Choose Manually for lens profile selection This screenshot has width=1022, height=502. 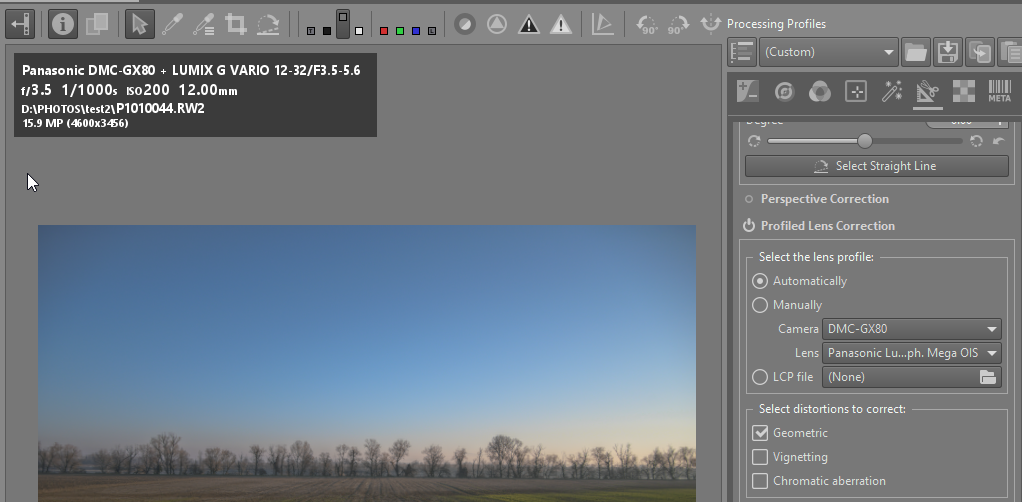pos(760,305)
